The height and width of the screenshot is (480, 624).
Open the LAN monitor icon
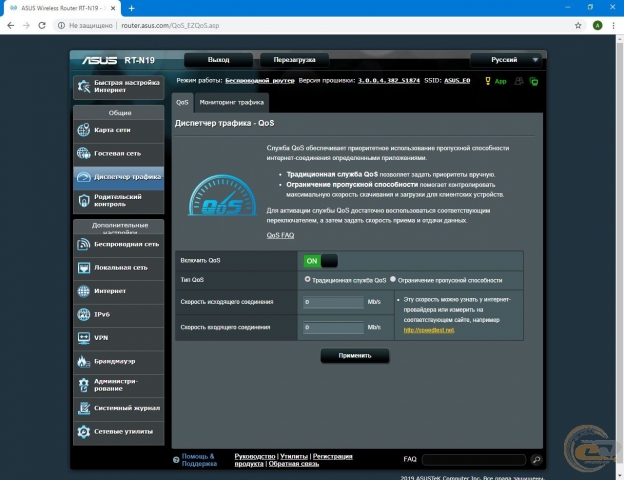tap(84, 268)
